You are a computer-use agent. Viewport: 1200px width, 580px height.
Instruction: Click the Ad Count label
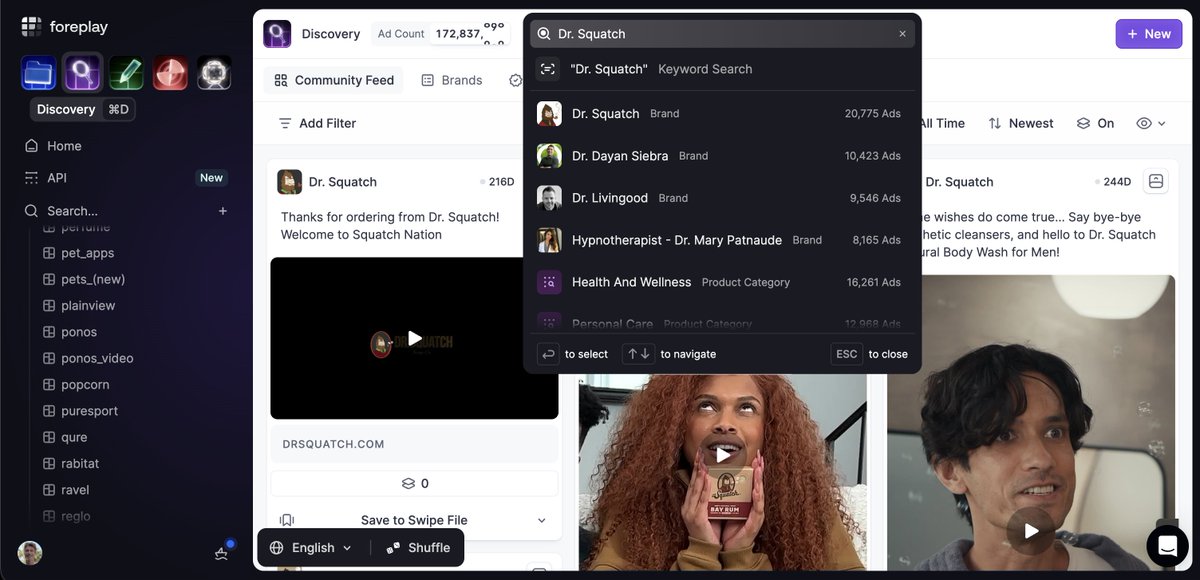pos(401,34)
